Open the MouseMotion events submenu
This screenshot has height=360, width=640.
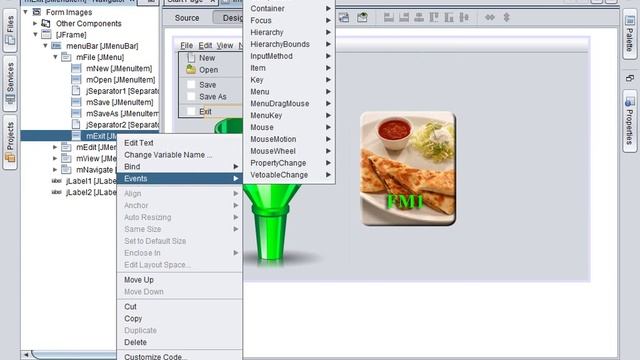pos(289,139)
